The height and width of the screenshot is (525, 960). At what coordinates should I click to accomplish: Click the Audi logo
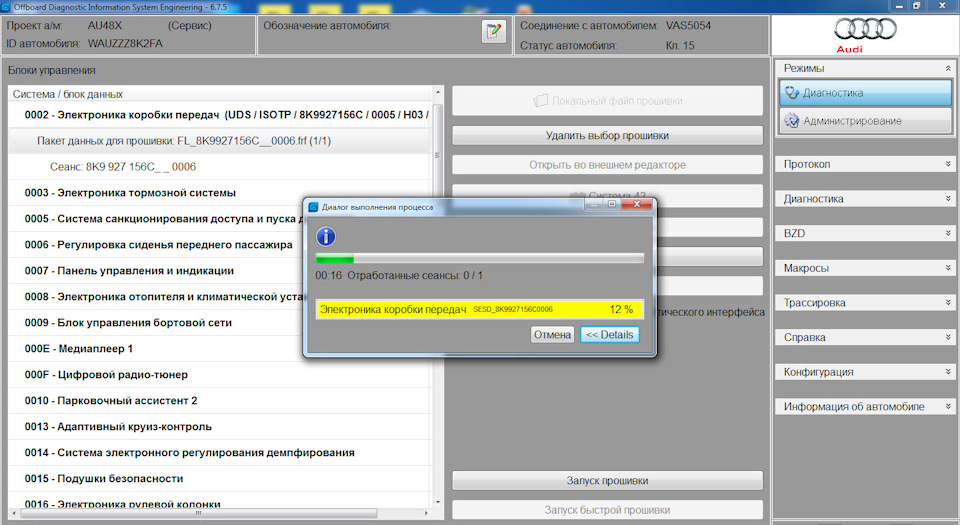tap(865, 35)
